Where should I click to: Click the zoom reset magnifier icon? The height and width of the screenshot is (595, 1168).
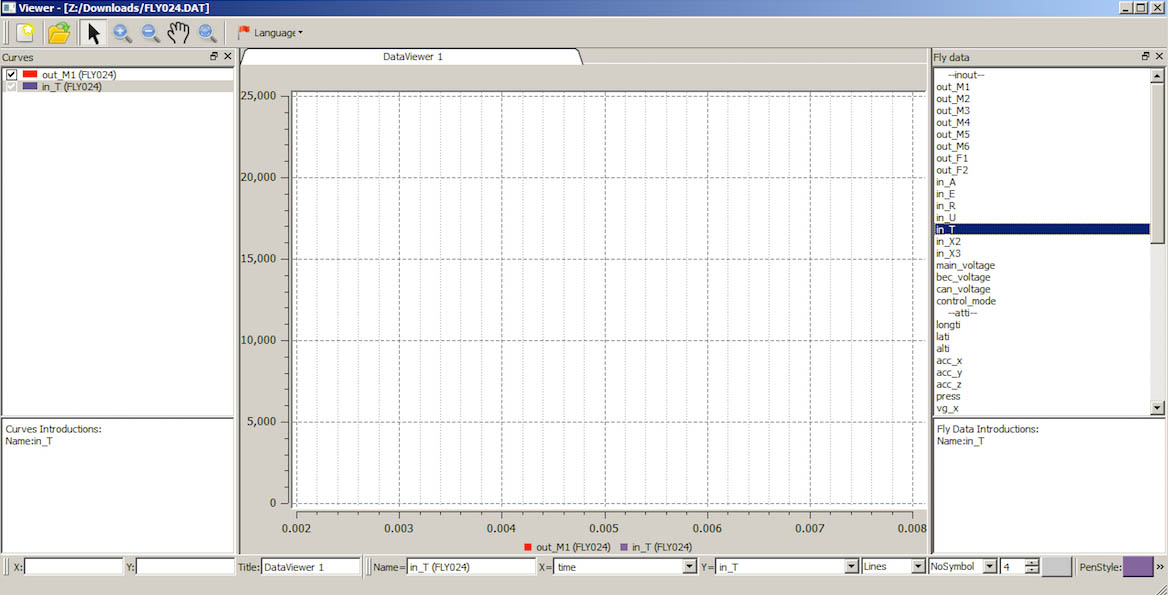tap(207, 33)
